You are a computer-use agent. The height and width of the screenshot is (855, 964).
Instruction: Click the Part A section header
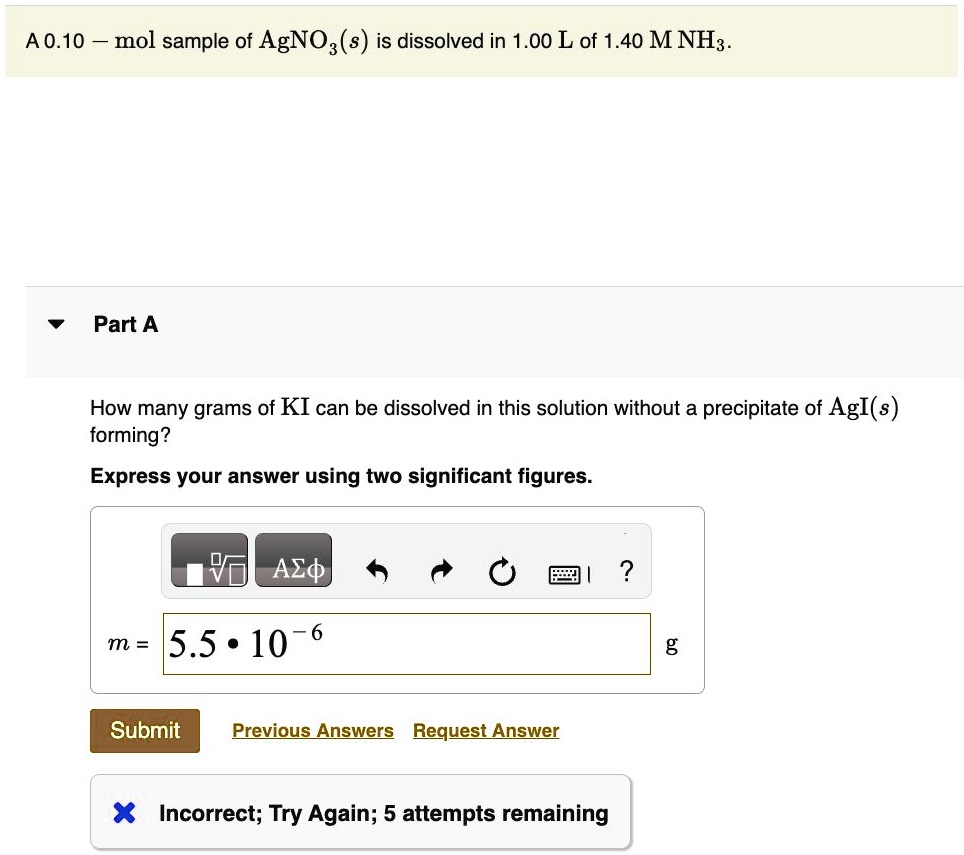click(125, 324)
